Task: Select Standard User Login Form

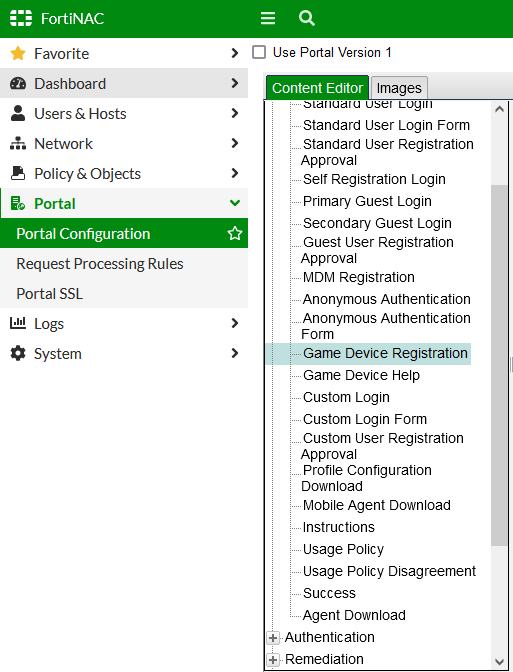Action: click(386, 125)
